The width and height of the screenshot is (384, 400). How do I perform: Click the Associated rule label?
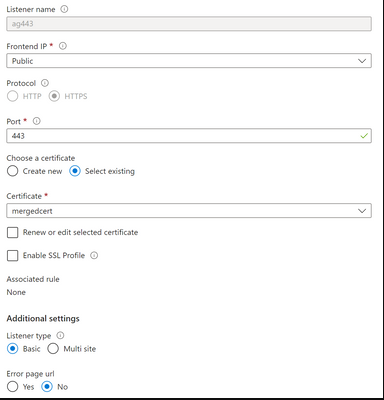33,279
